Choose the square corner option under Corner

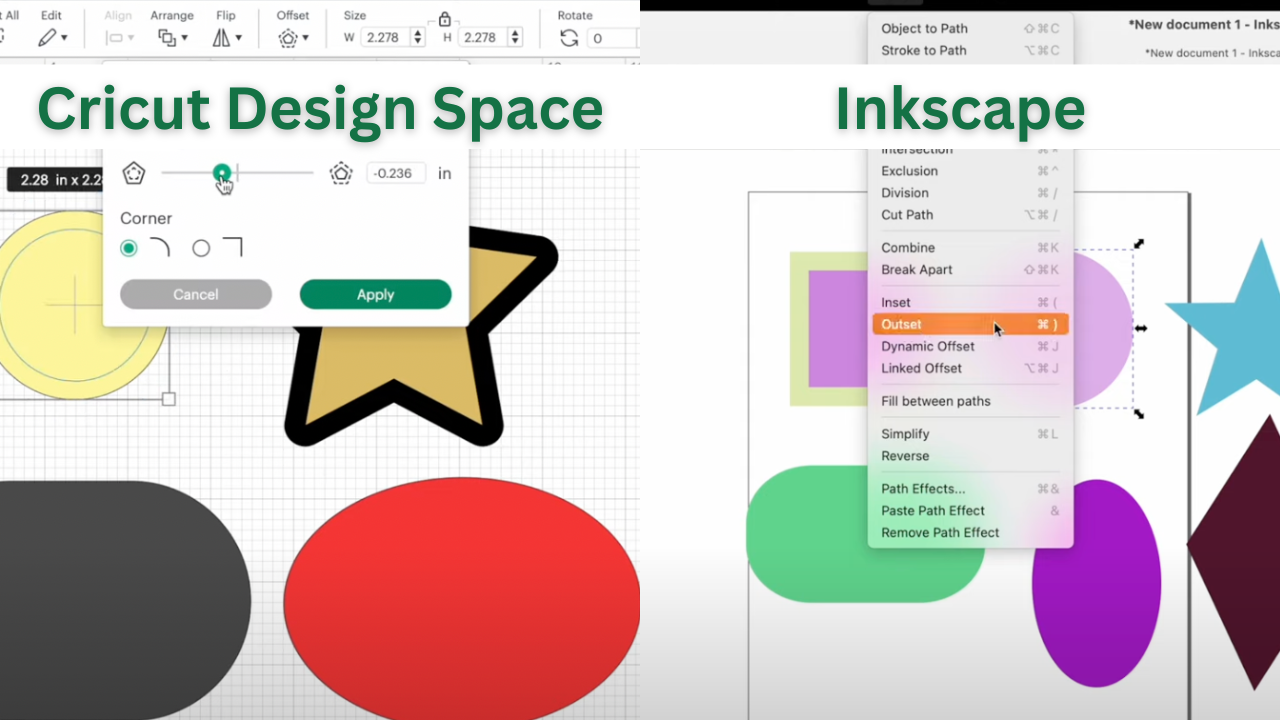pyautogui.click(x=233, y=245)
